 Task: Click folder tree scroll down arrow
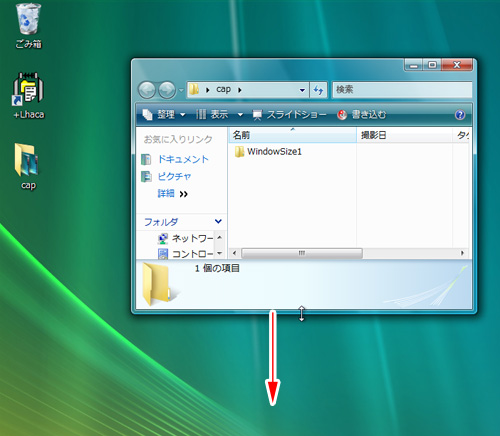(x=219, y=253)
